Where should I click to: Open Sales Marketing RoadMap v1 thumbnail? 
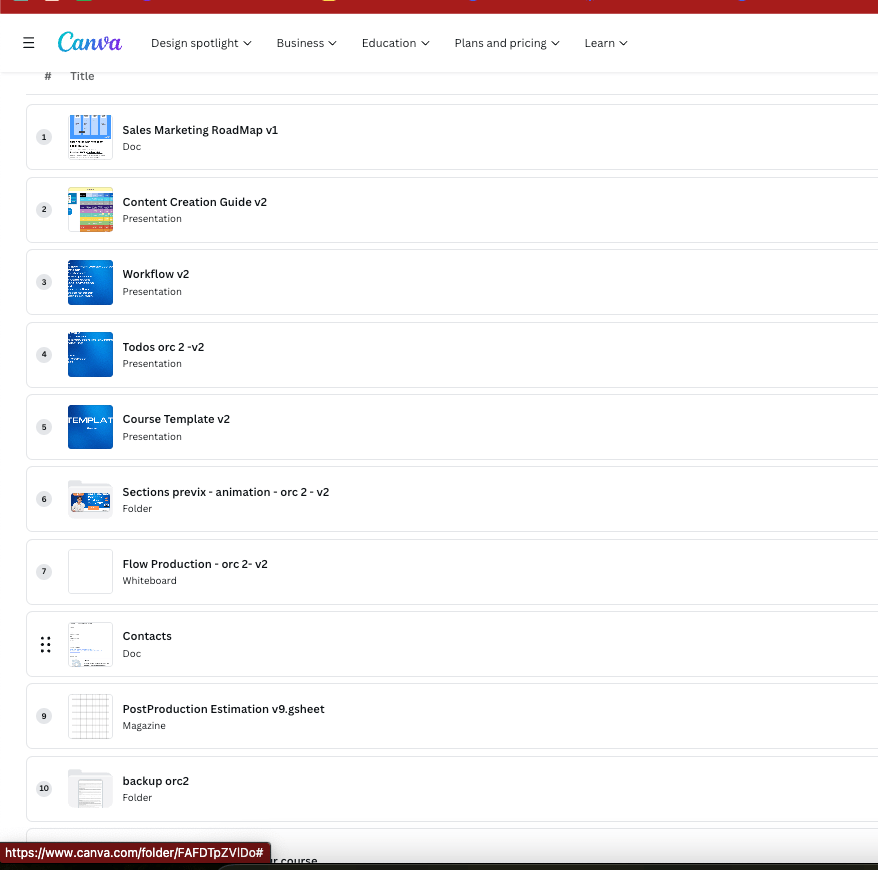(90, 137)
